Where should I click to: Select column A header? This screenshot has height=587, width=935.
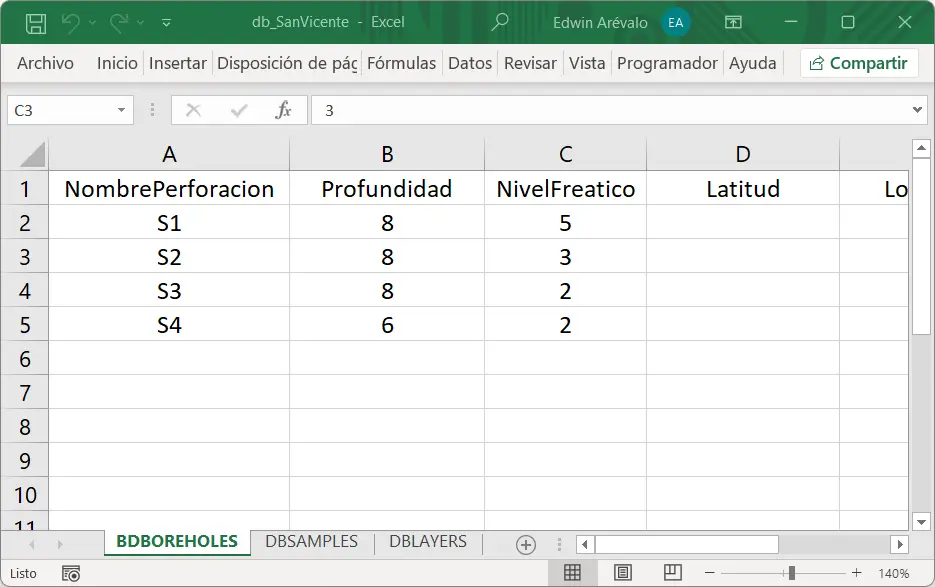pyautogui.click(x=169, y=155)
